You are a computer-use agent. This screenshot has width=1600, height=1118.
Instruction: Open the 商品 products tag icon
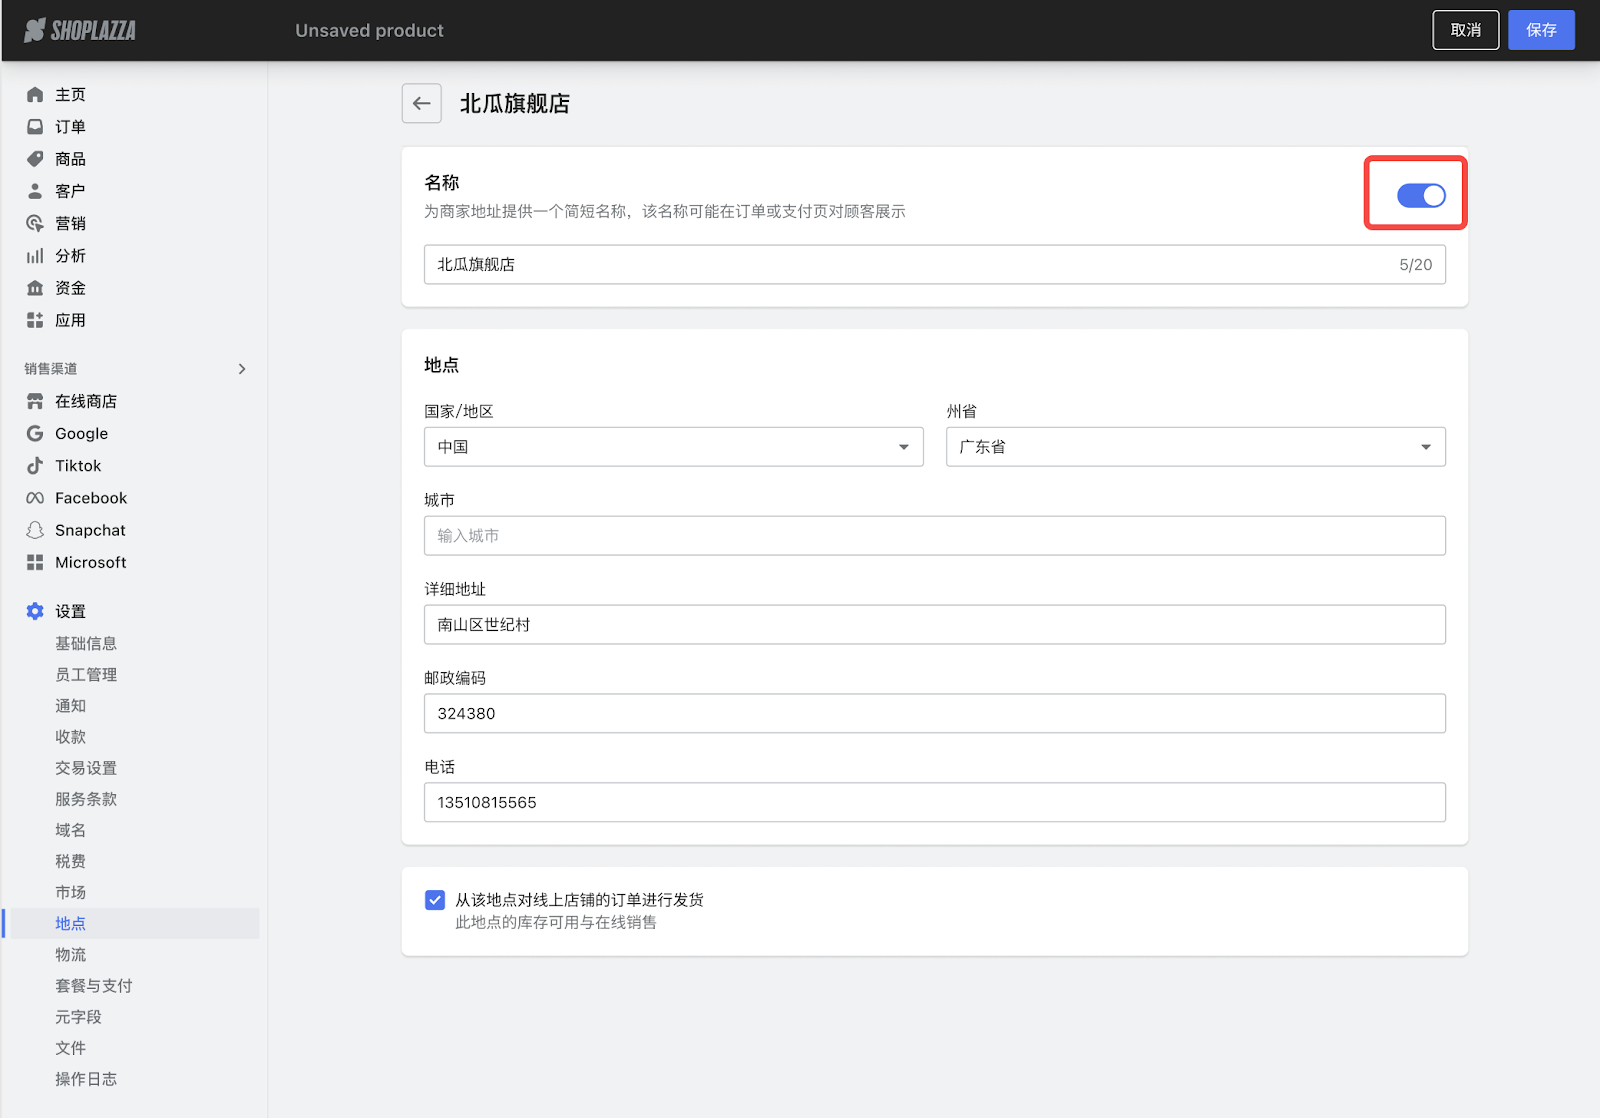tap(35, 159)
